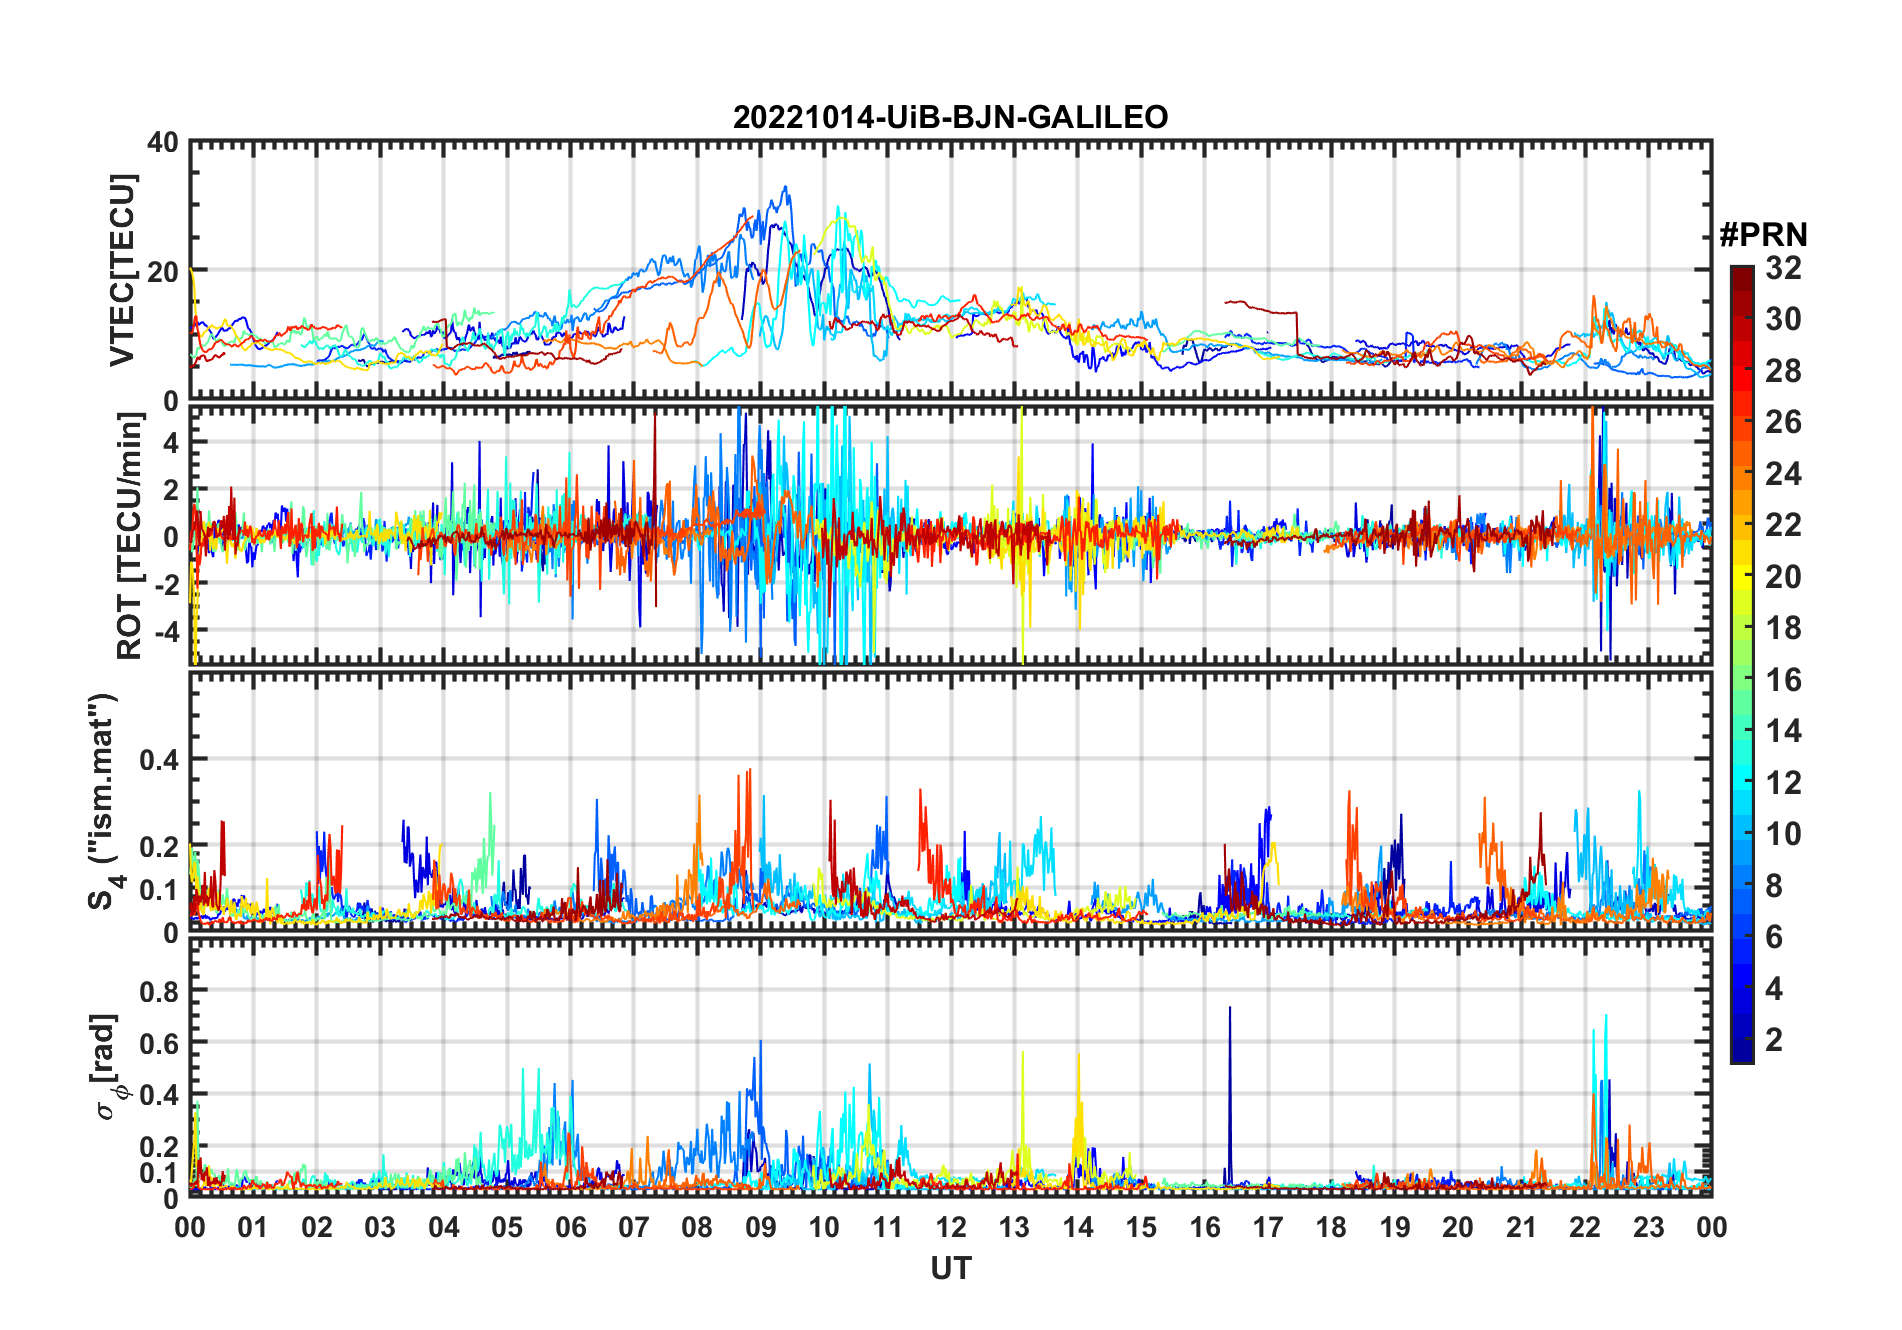Click the sigma phi tick label 0.6
1902x1330 pixels.
[159, 1043]
